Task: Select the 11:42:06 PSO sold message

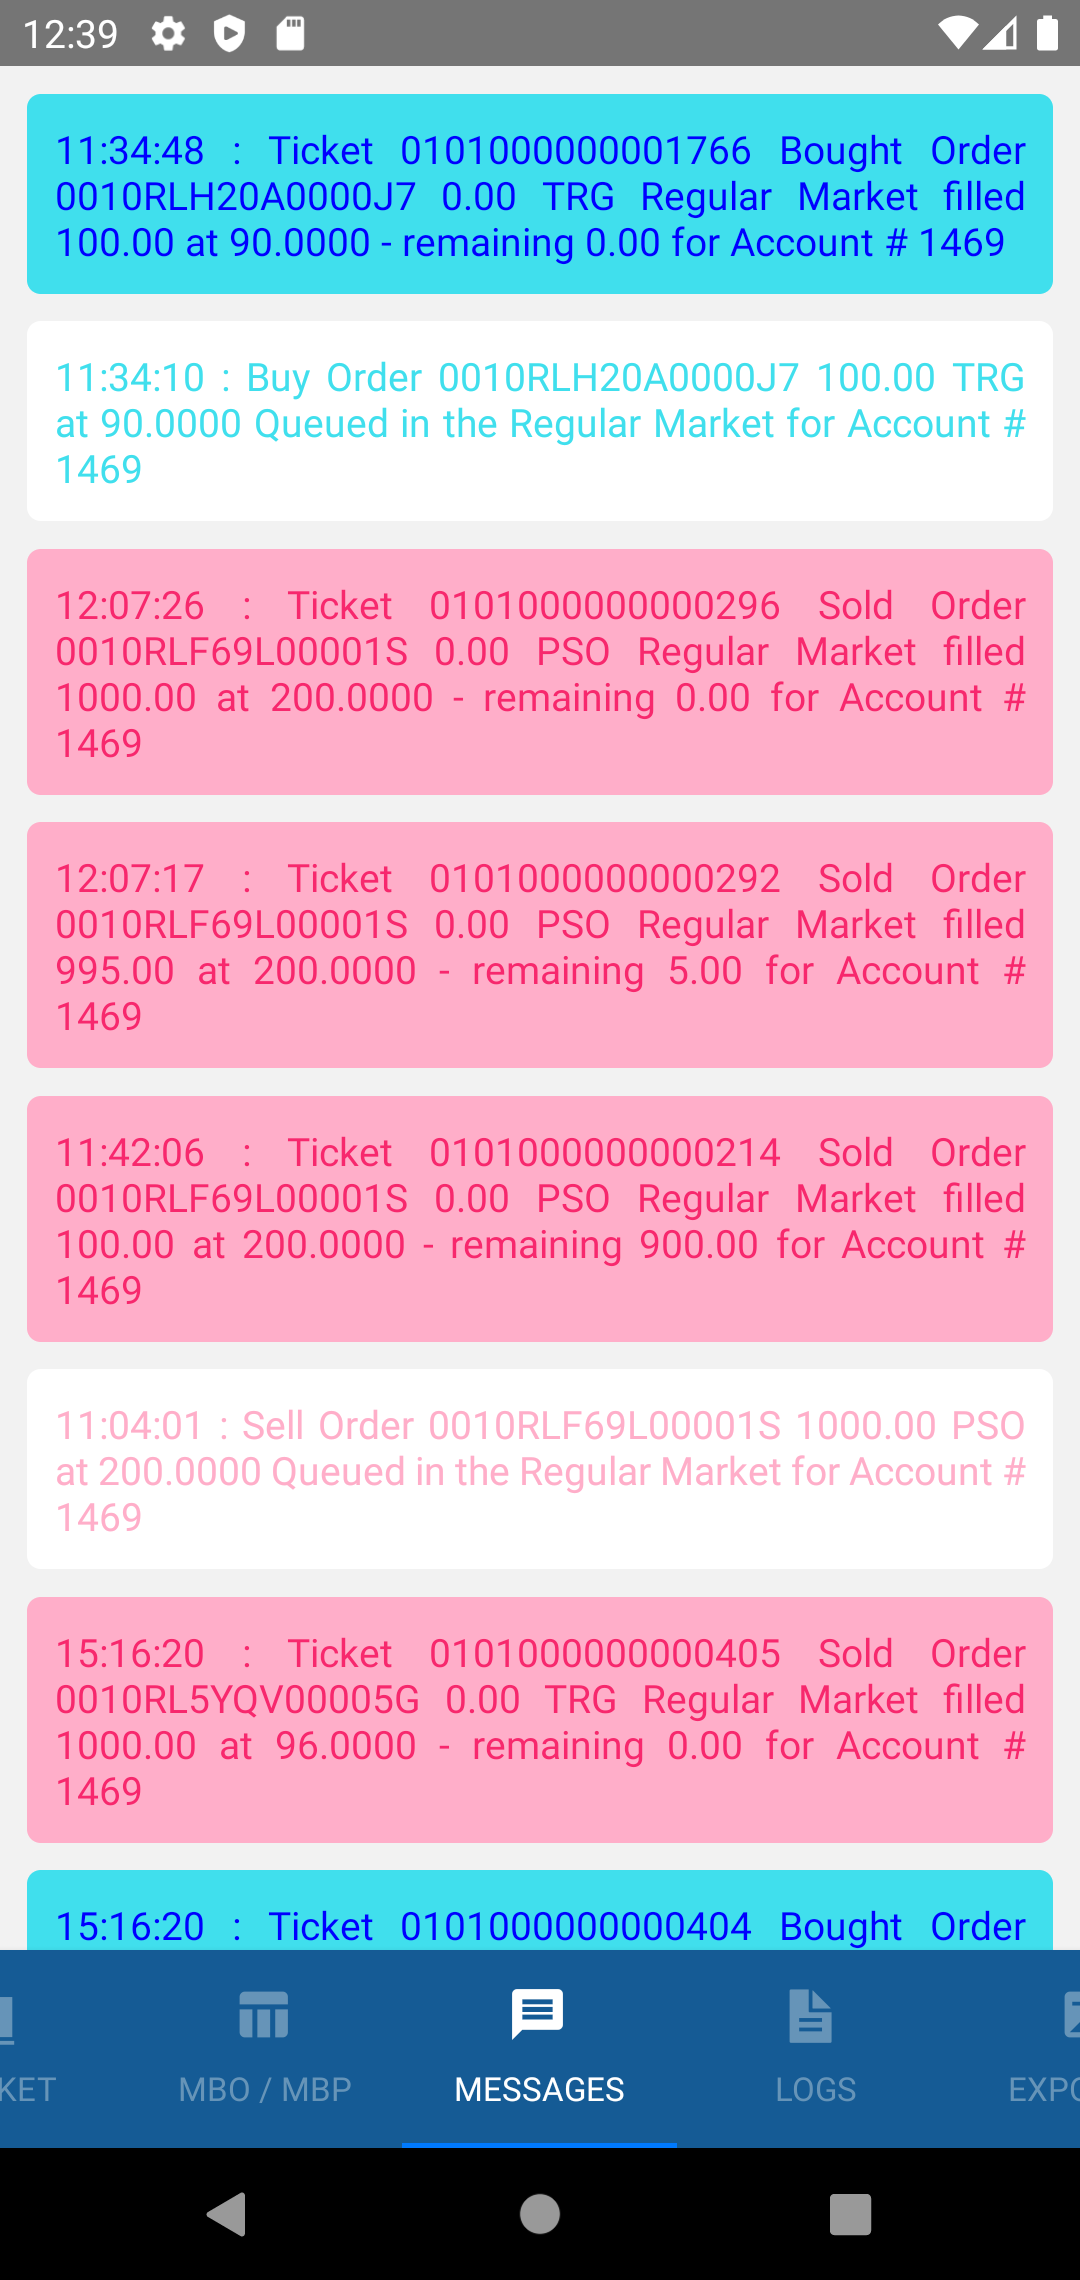Action: pyautogui.click(x=540, y=1219)
